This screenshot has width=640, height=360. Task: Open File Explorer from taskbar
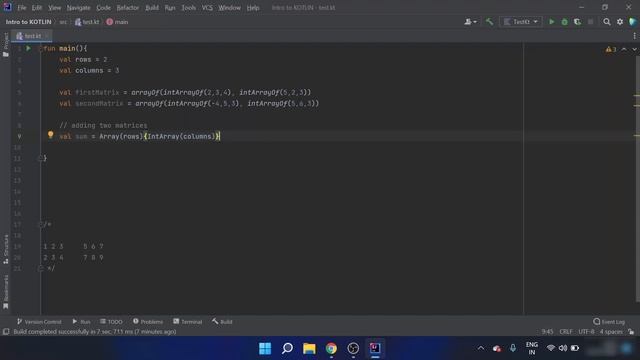pos(309,348)
